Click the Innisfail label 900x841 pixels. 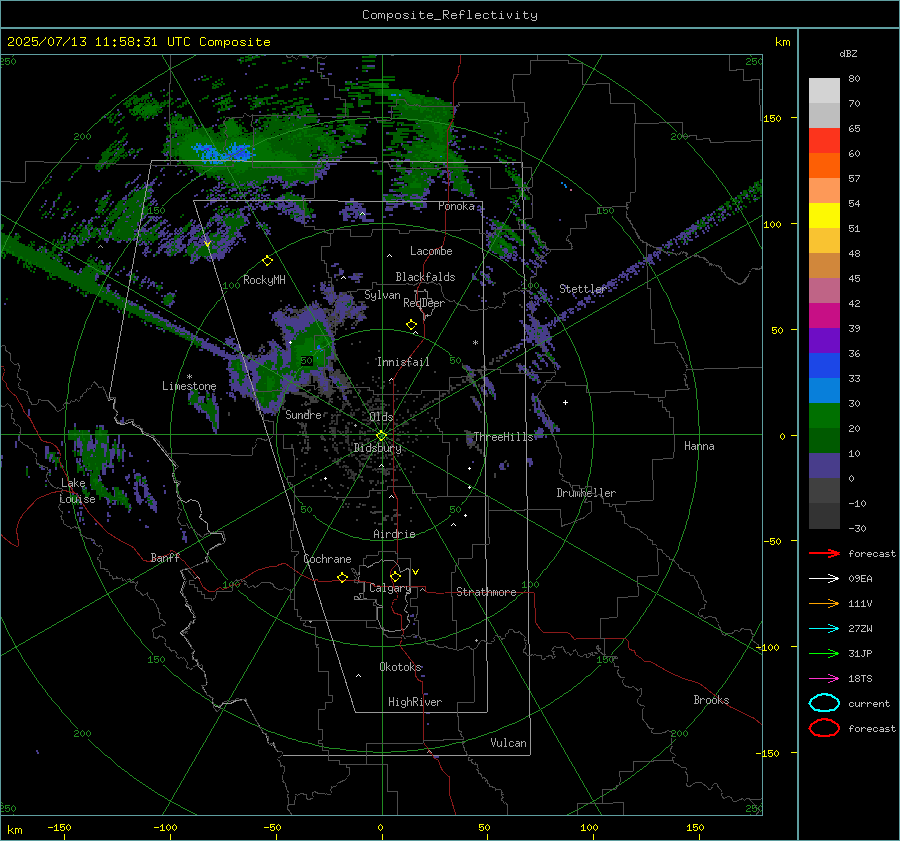coord(403,362)
